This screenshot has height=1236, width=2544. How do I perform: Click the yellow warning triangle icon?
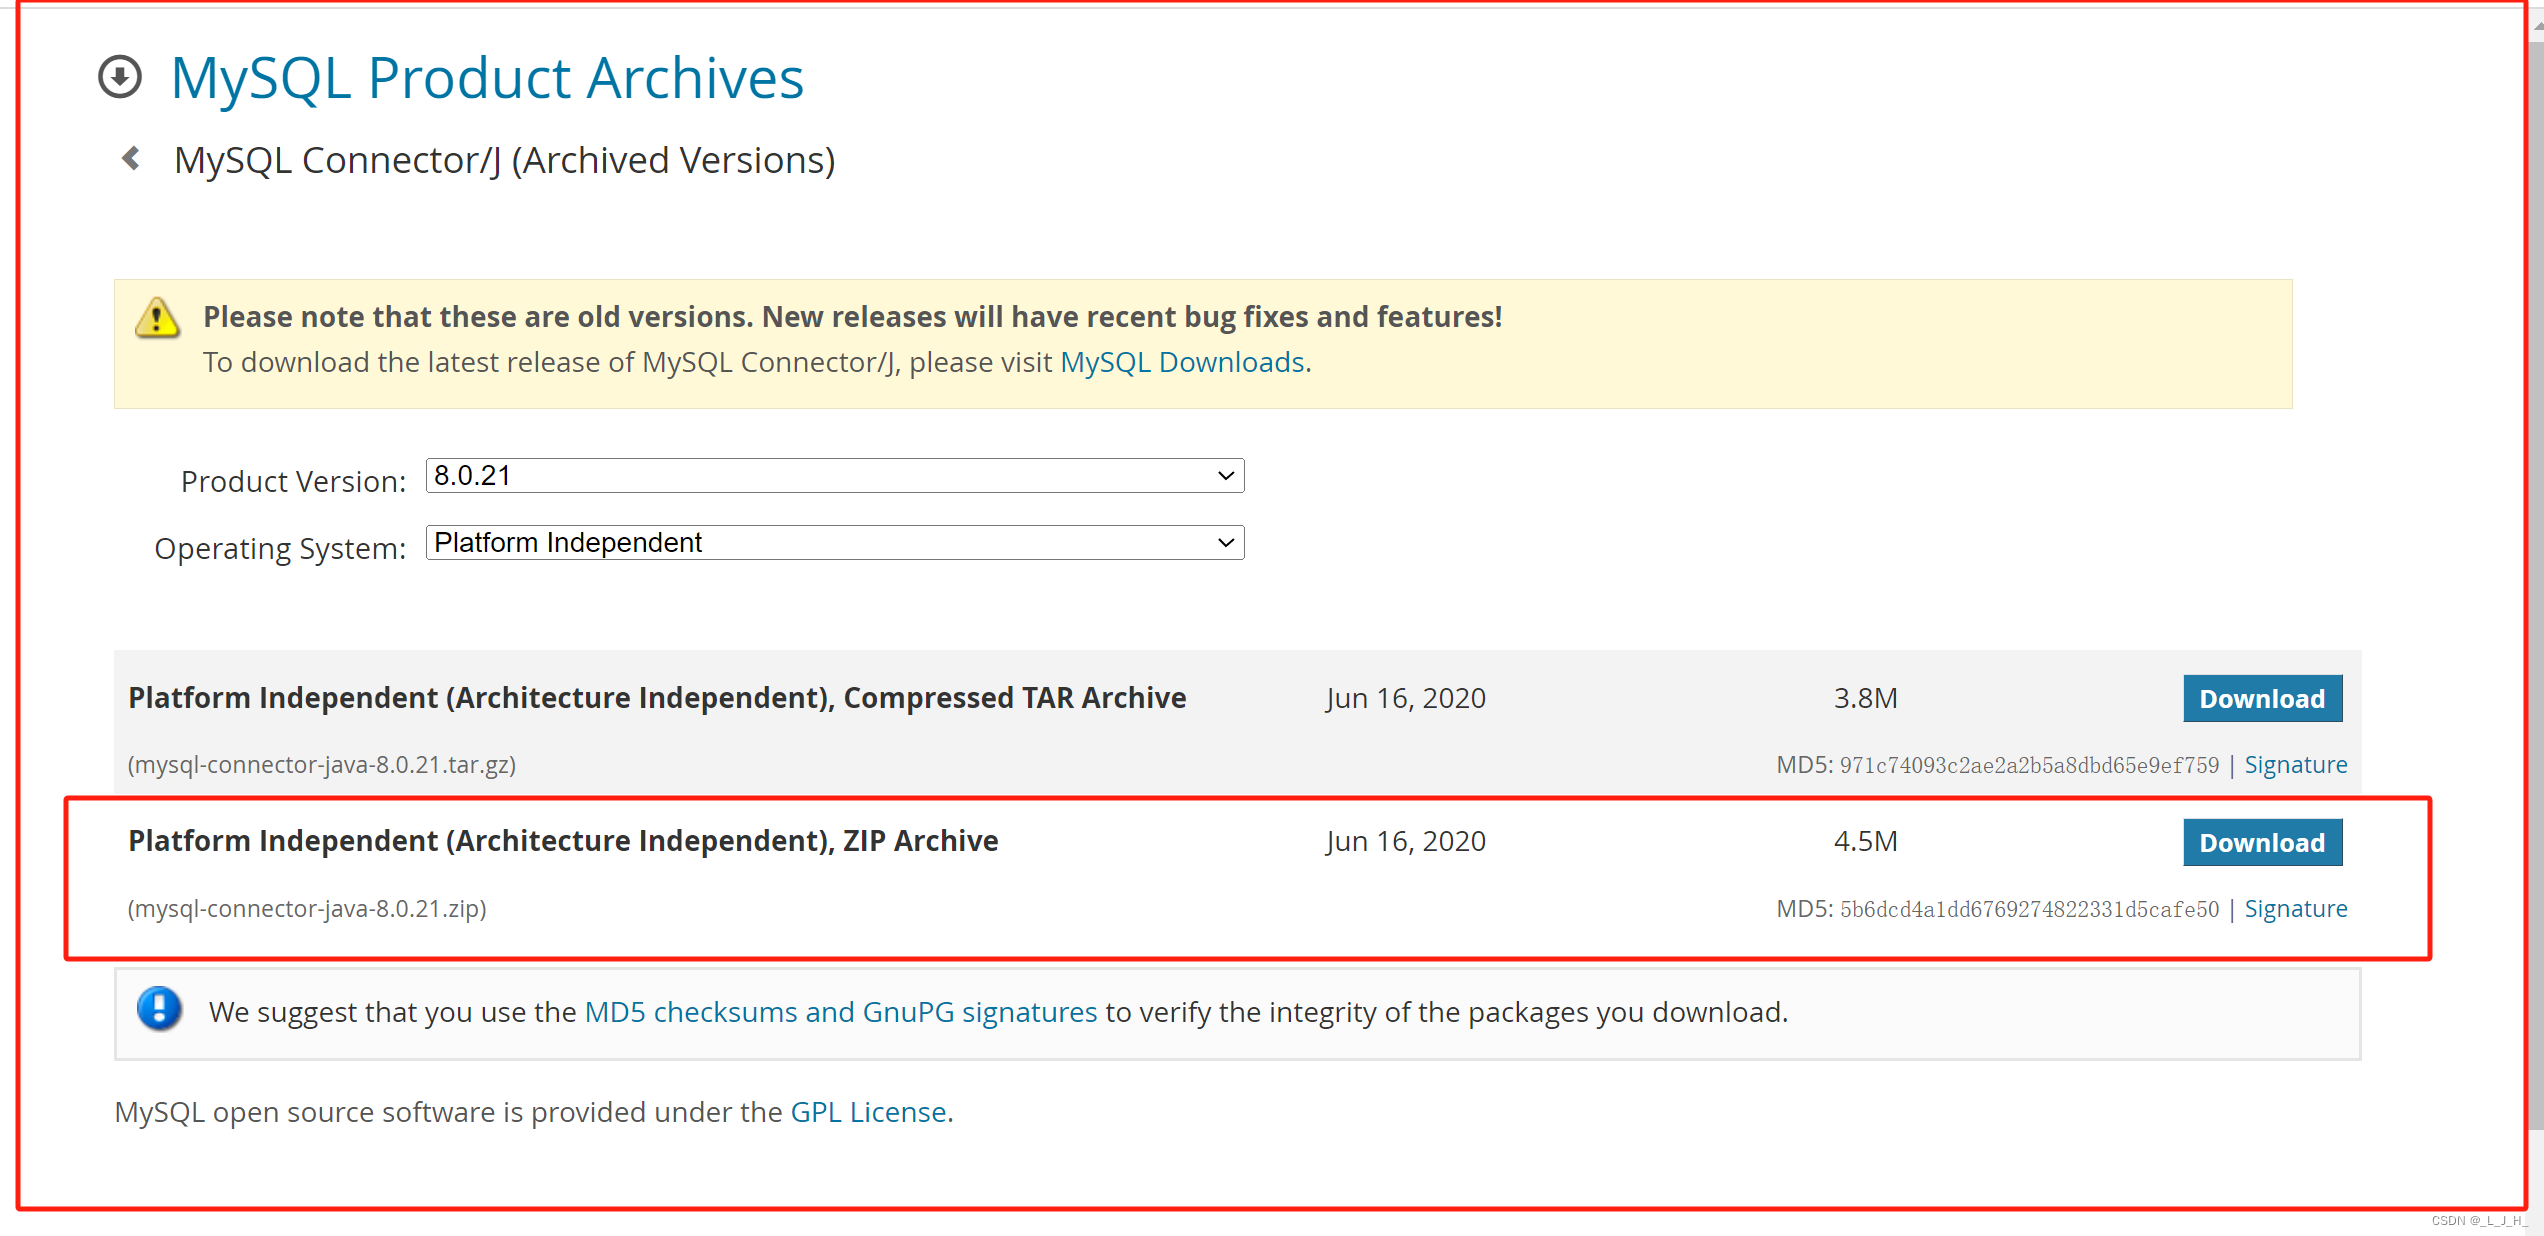coord(157,318)
